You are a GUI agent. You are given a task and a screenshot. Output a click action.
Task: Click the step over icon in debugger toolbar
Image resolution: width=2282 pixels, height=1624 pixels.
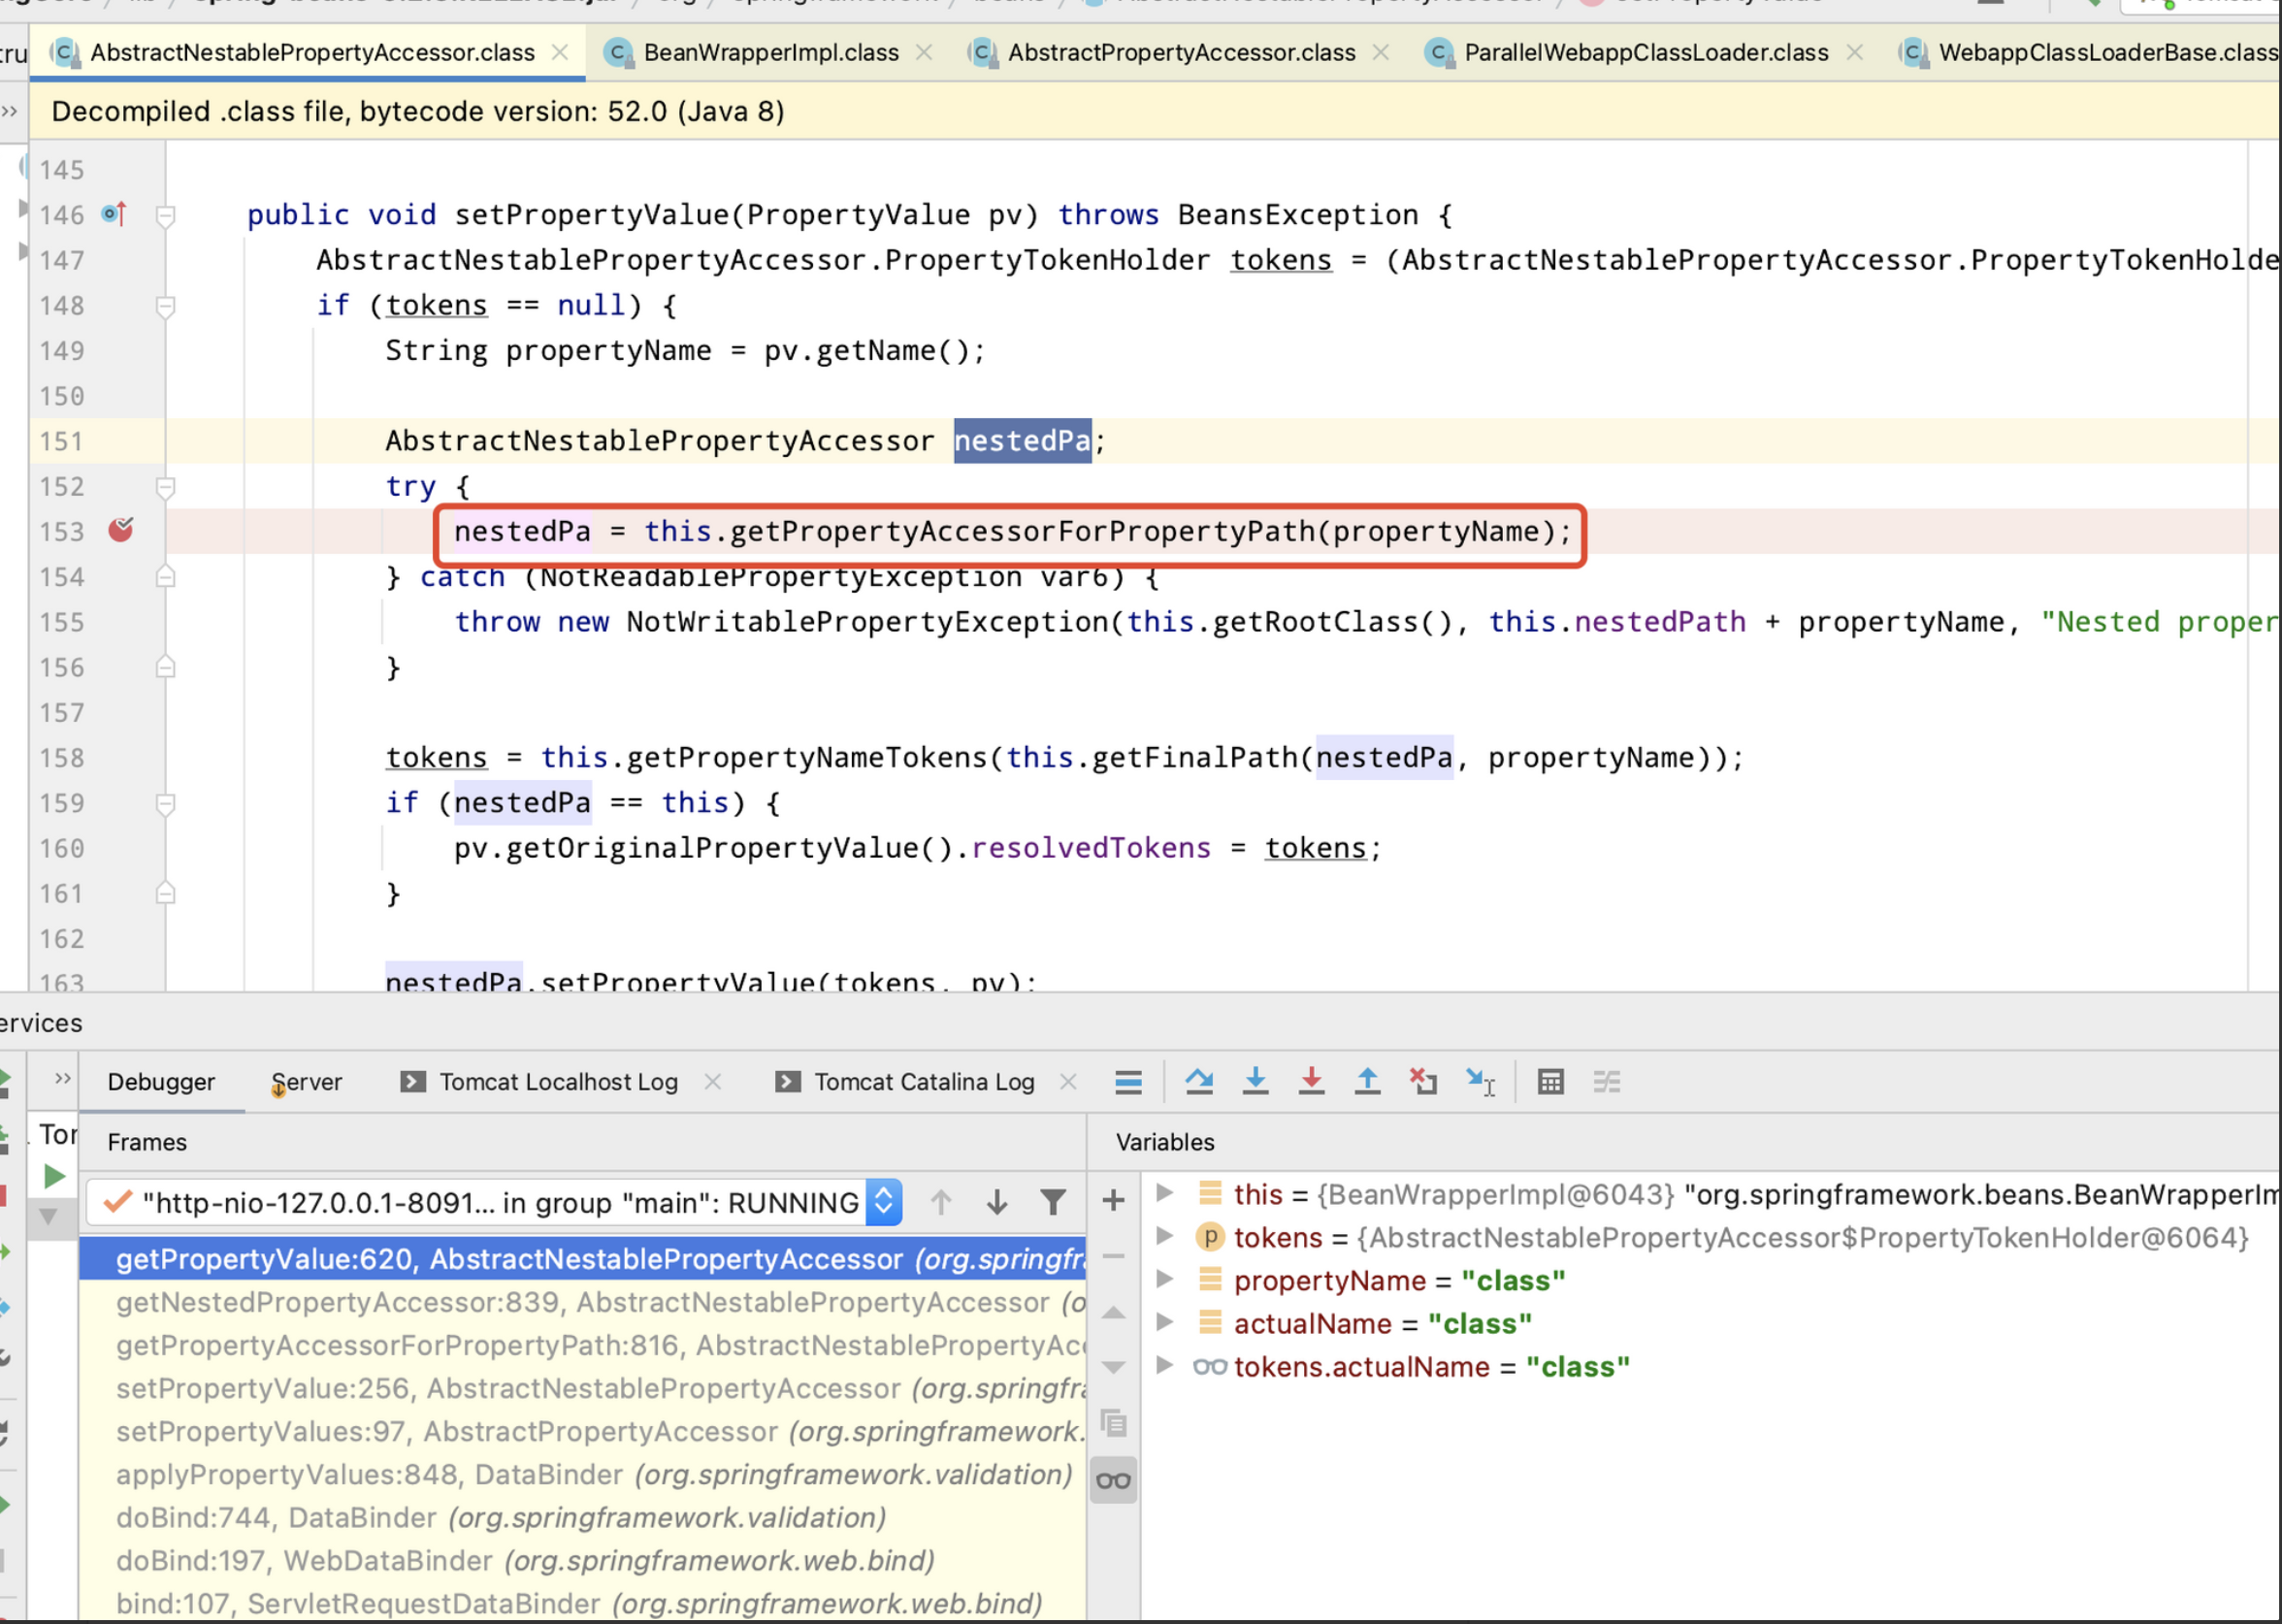tap(1197, 1081)
